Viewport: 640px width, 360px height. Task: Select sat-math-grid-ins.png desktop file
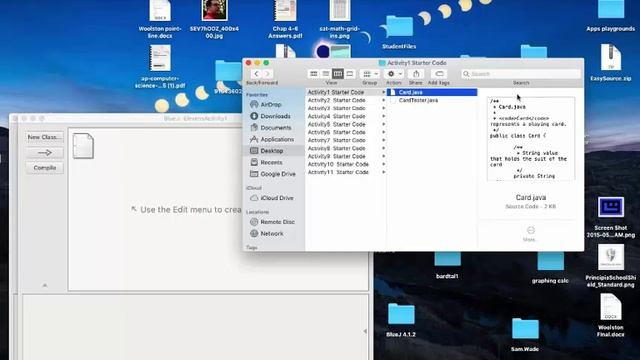pos(340,19)
